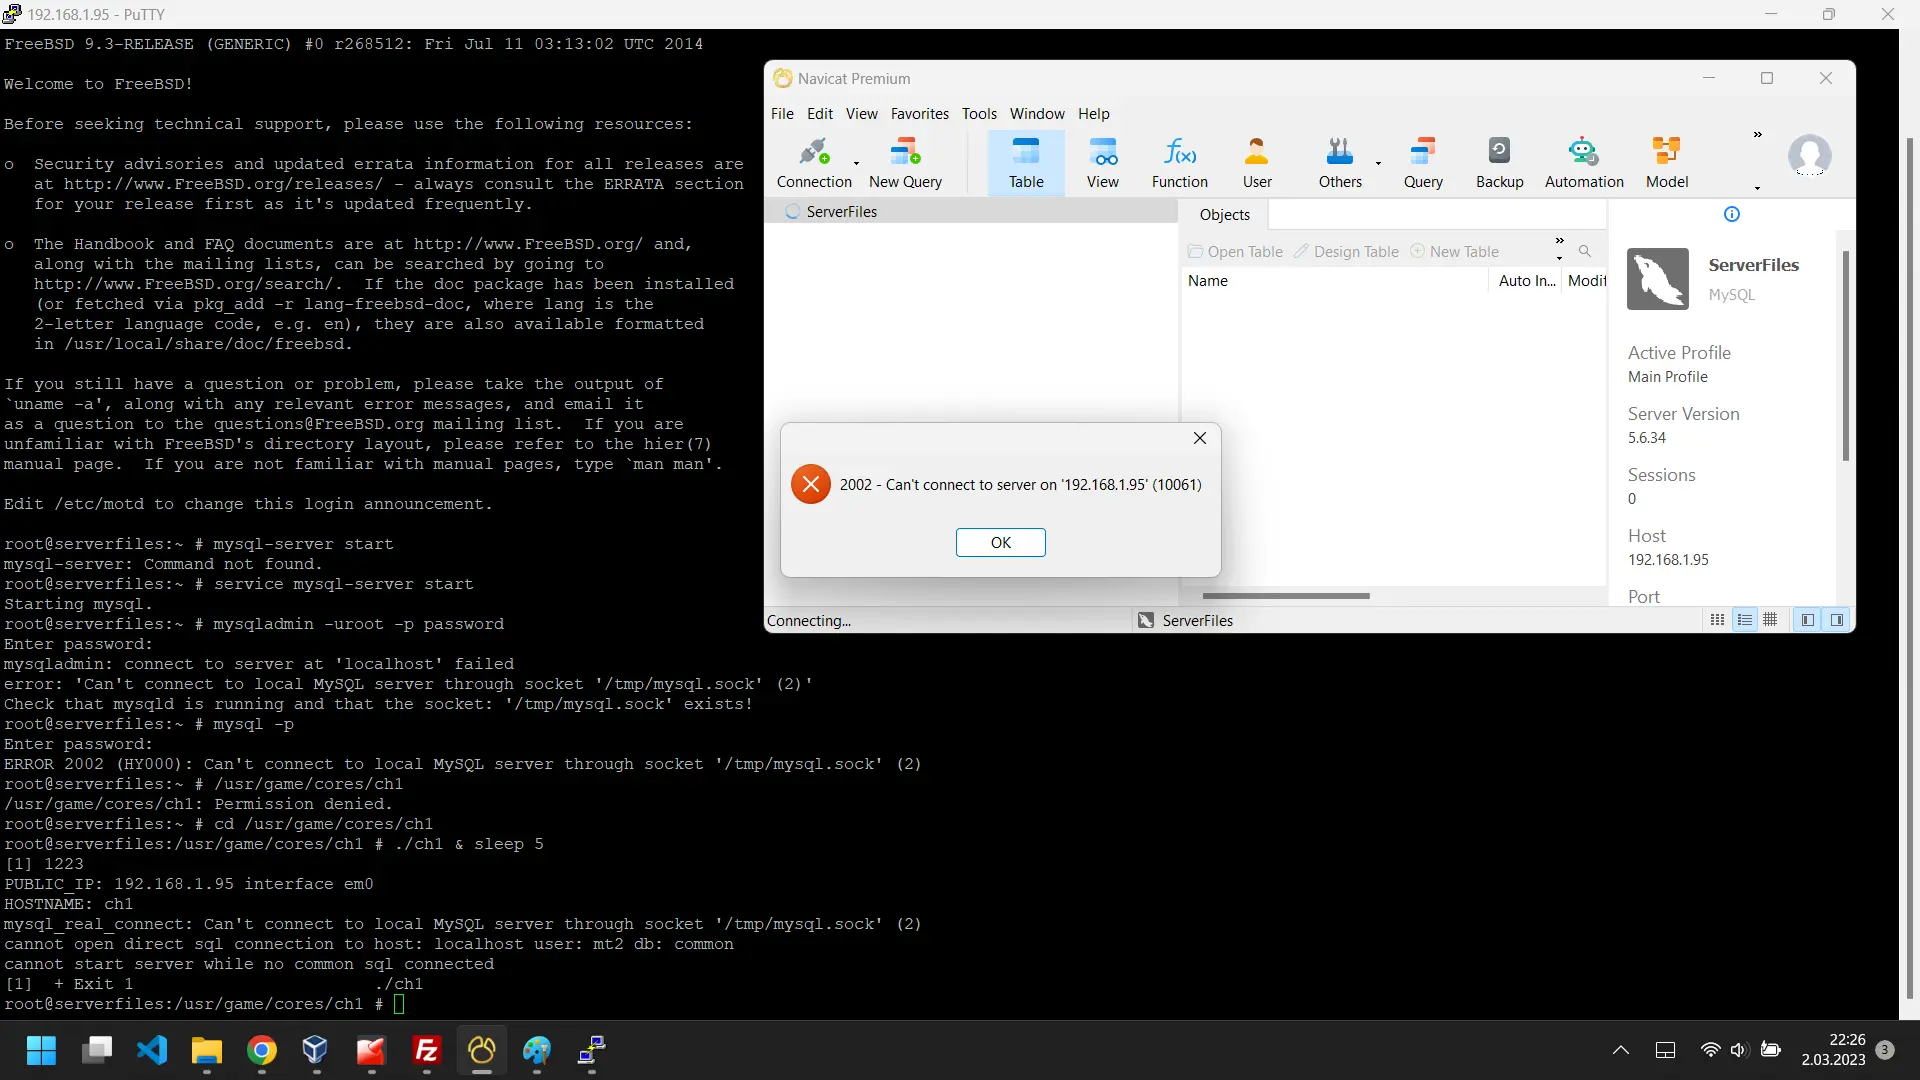Screen dimensions: 1920x1080
Task: Click the MySQL dolphin connection thumbnail
Action: [1657, 279]
